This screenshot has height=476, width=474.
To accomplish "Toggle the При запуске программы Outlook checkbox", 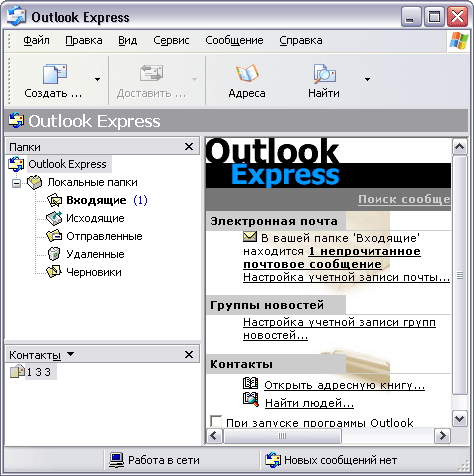I will tap(216, 421).
